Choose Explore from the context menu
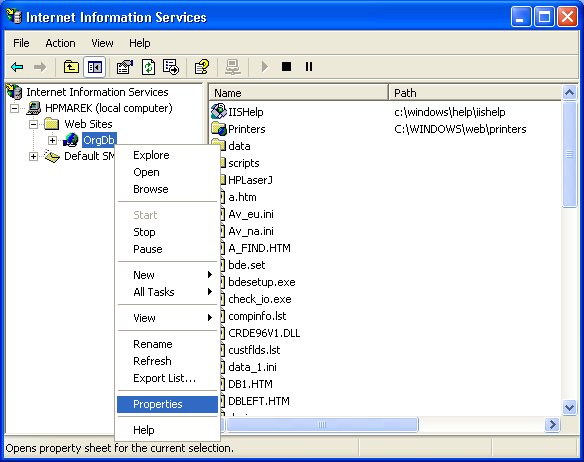Viewport: 584px width, 462px height. coord(168,155)
